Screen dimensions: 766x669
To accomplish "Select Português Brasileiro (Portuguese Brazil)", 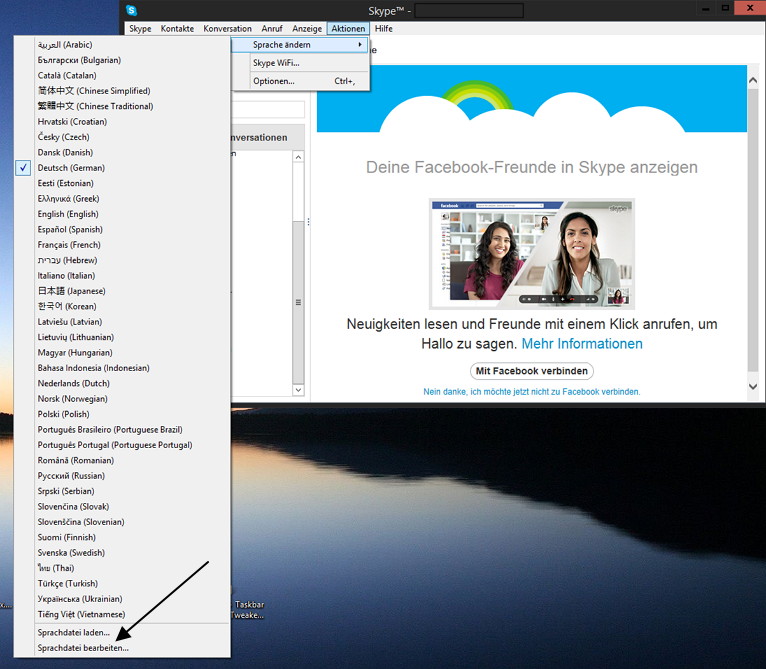I will tap(122, 430).
